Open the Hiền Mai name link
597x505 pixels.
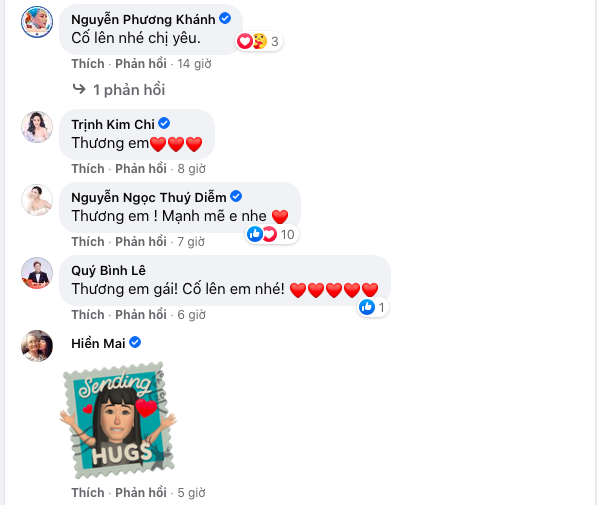click(x=98, y=343)
